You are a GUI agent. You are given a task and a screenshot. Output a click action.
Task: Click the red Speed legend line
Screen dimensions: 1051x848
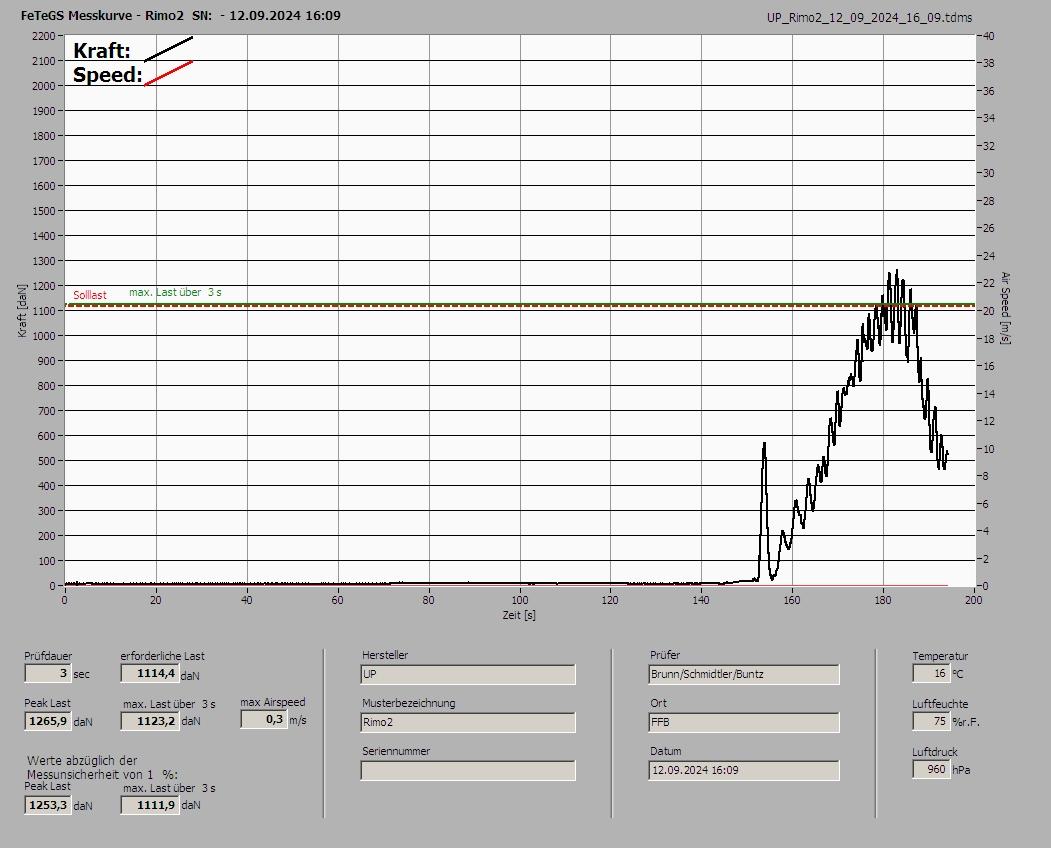pyautogui.click(x=168, y=74)
